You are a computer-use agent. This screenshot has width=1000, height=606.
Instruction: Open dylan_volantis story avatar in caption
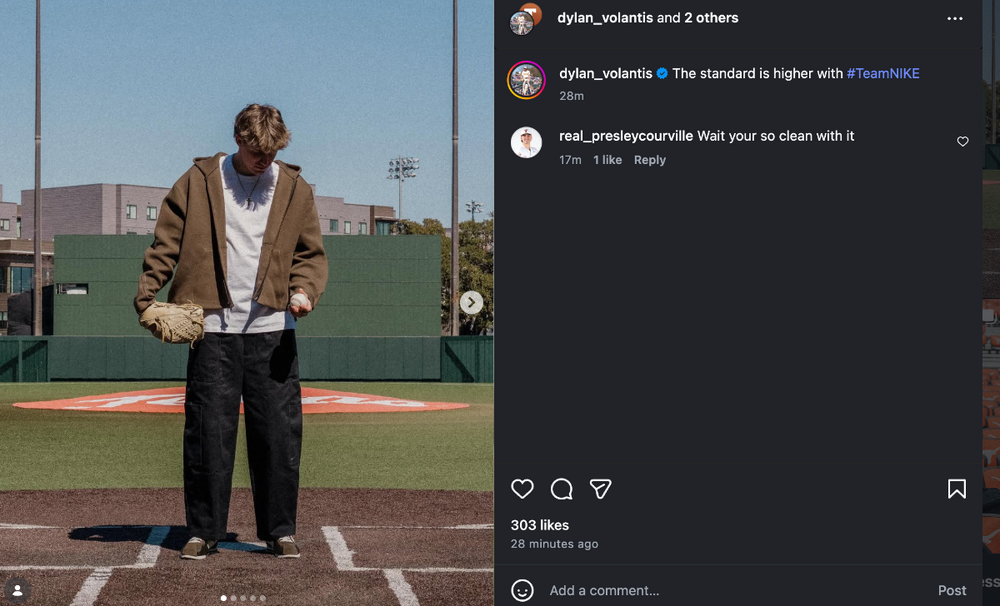(526, 80)
